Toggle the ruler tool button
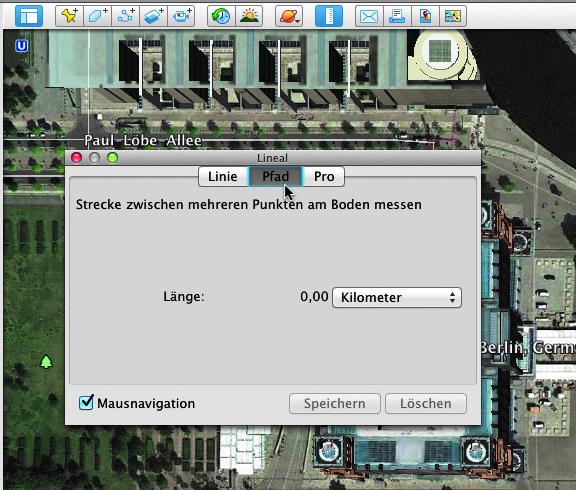 329,16
